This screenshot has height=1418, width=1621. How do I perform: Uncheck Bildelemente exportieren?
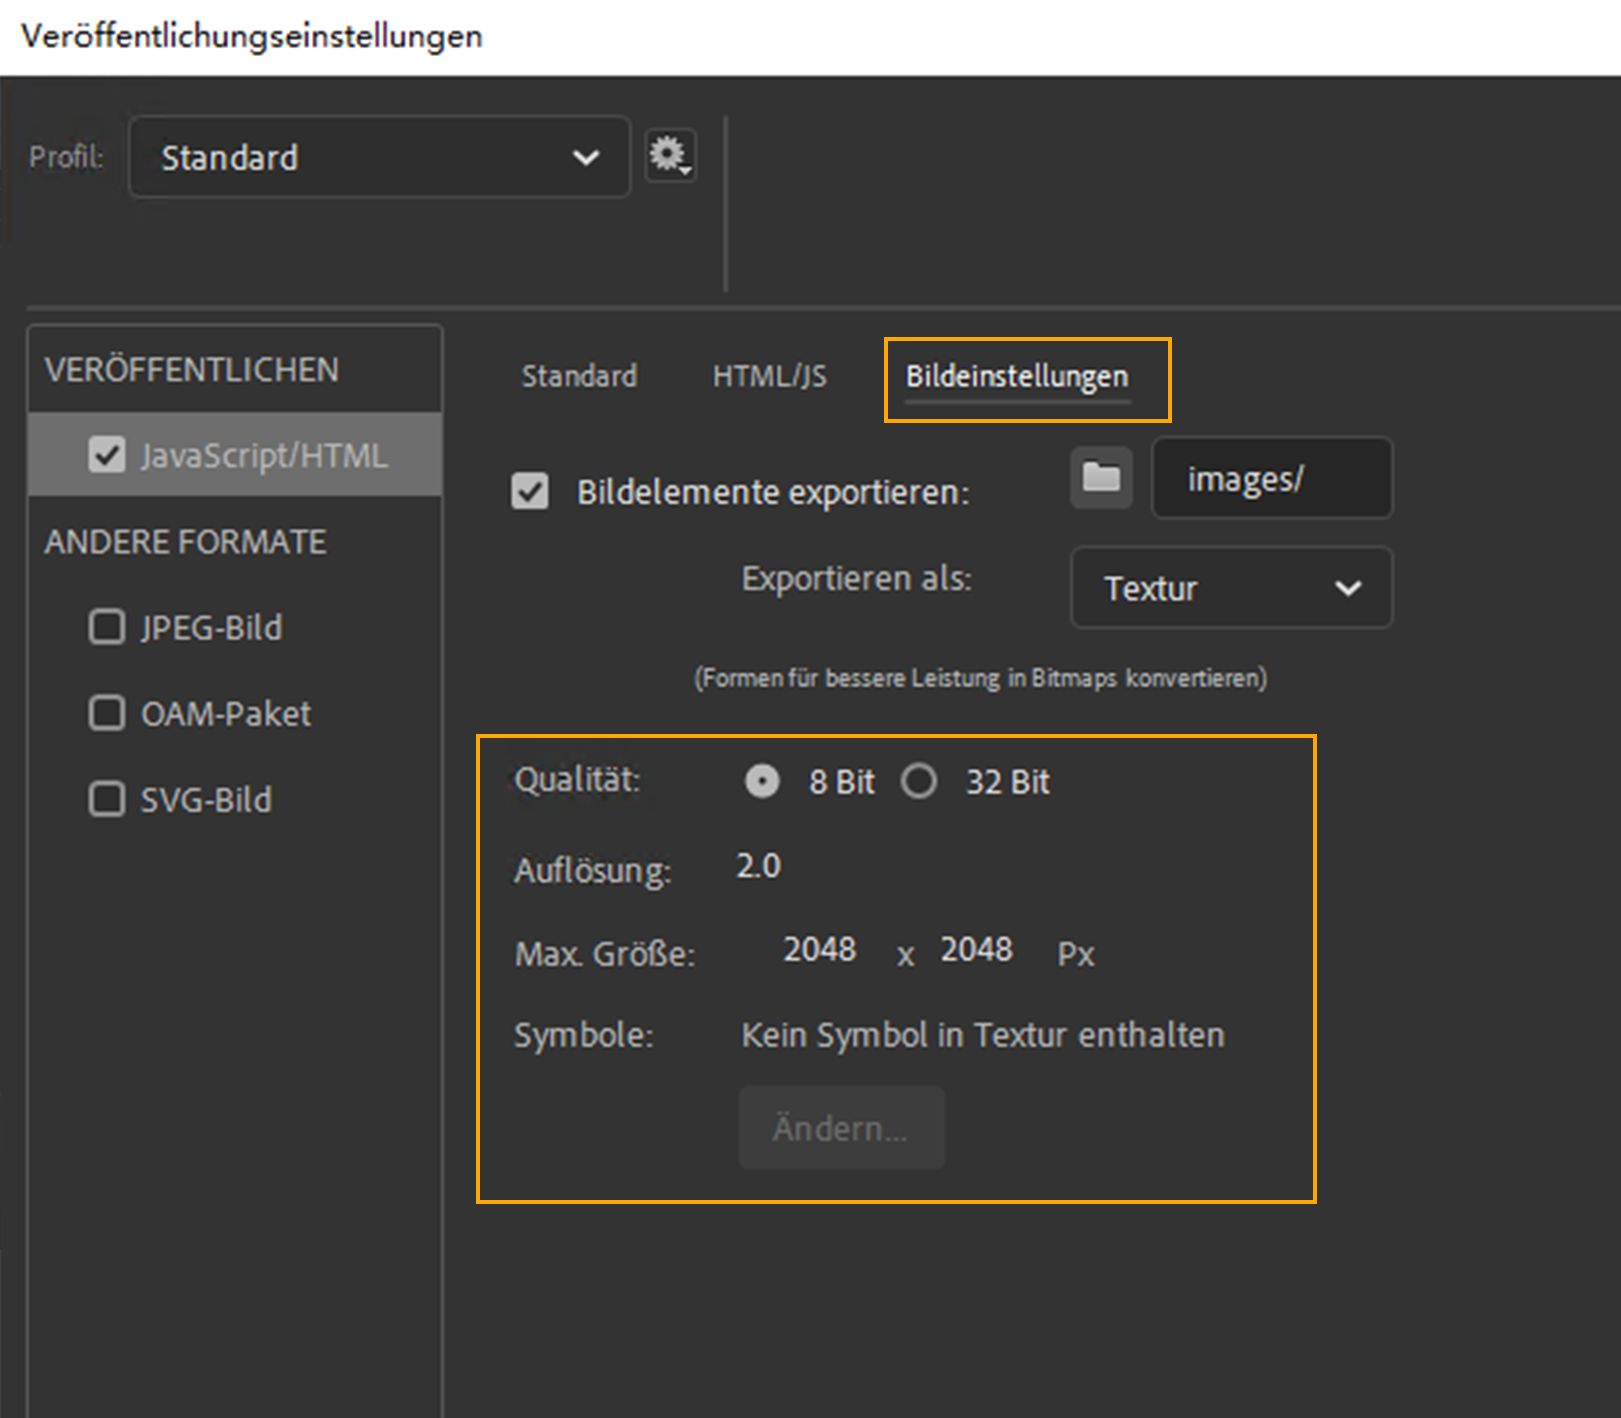tap(529, 491)
